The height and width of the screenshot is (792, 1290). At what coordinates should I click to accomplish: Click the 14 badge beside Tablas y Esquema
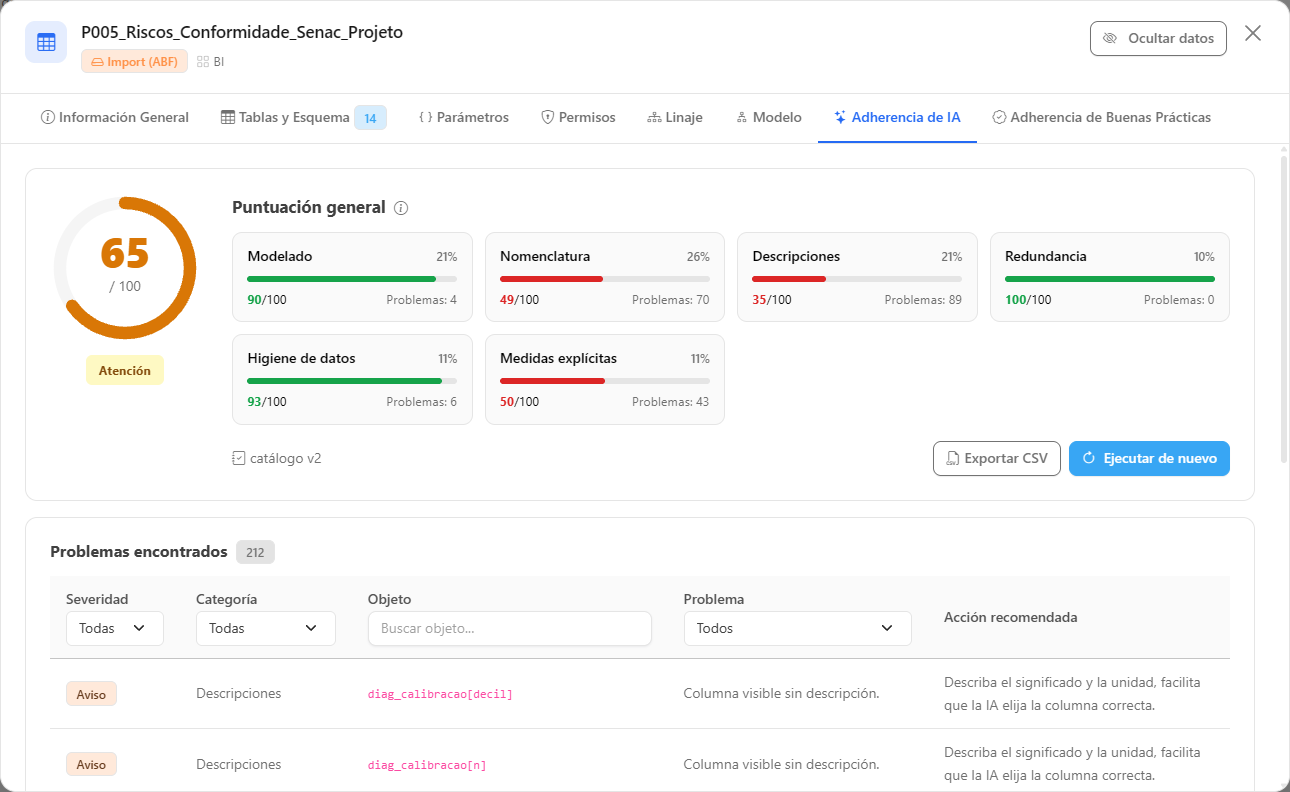pos(370,118)
